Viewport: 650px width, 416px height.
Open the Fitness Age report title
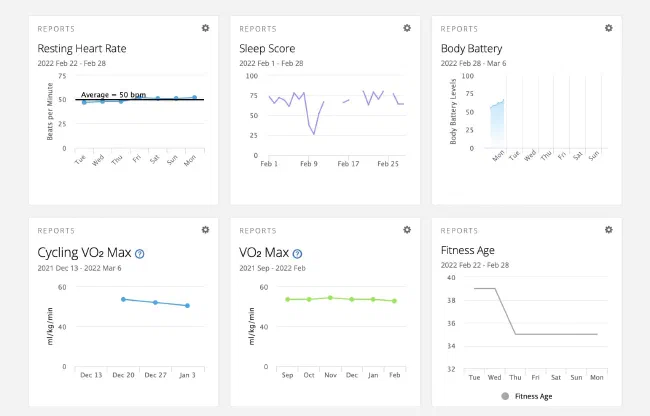coord(468,250)
